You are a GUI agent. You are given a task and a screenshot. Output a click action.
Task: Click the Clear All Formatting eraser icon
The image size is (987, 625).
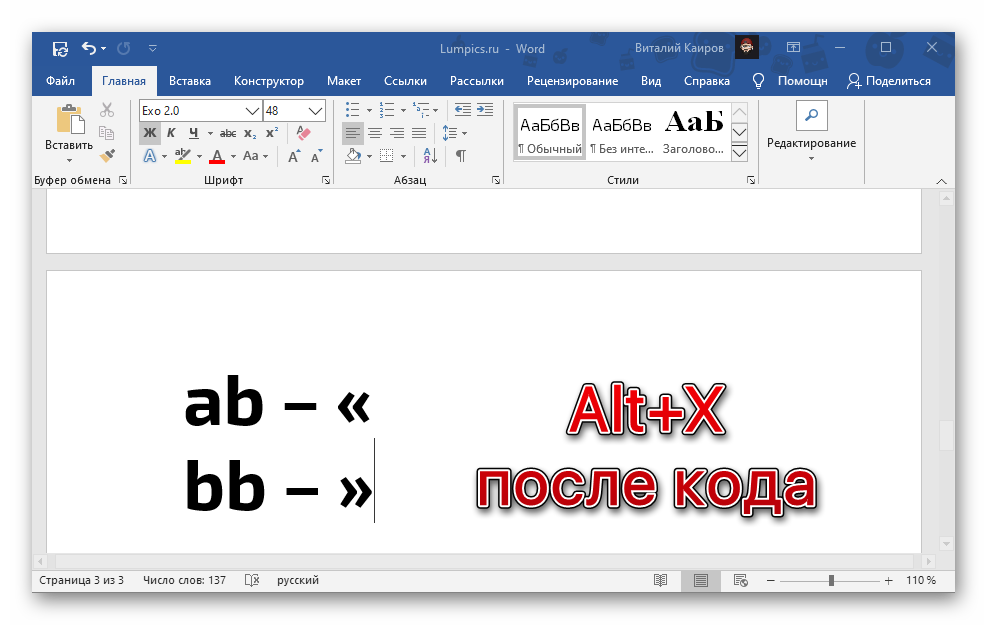point(305,133)
